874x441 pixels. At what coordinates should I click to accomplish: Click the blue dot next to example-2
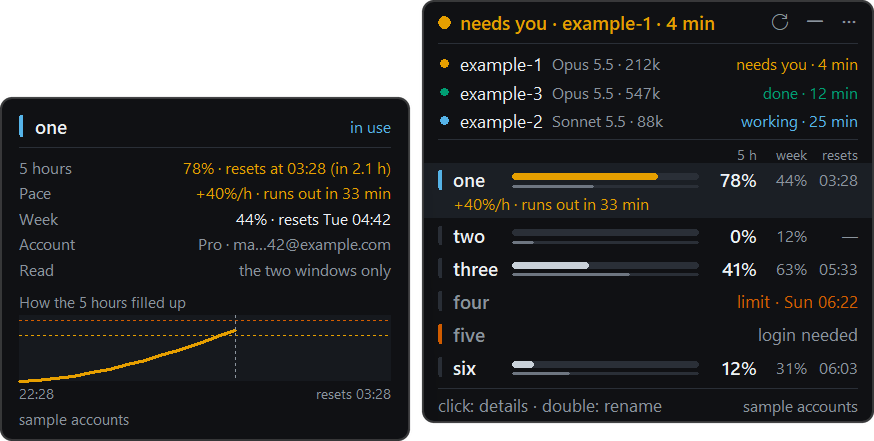pos(444,120)
